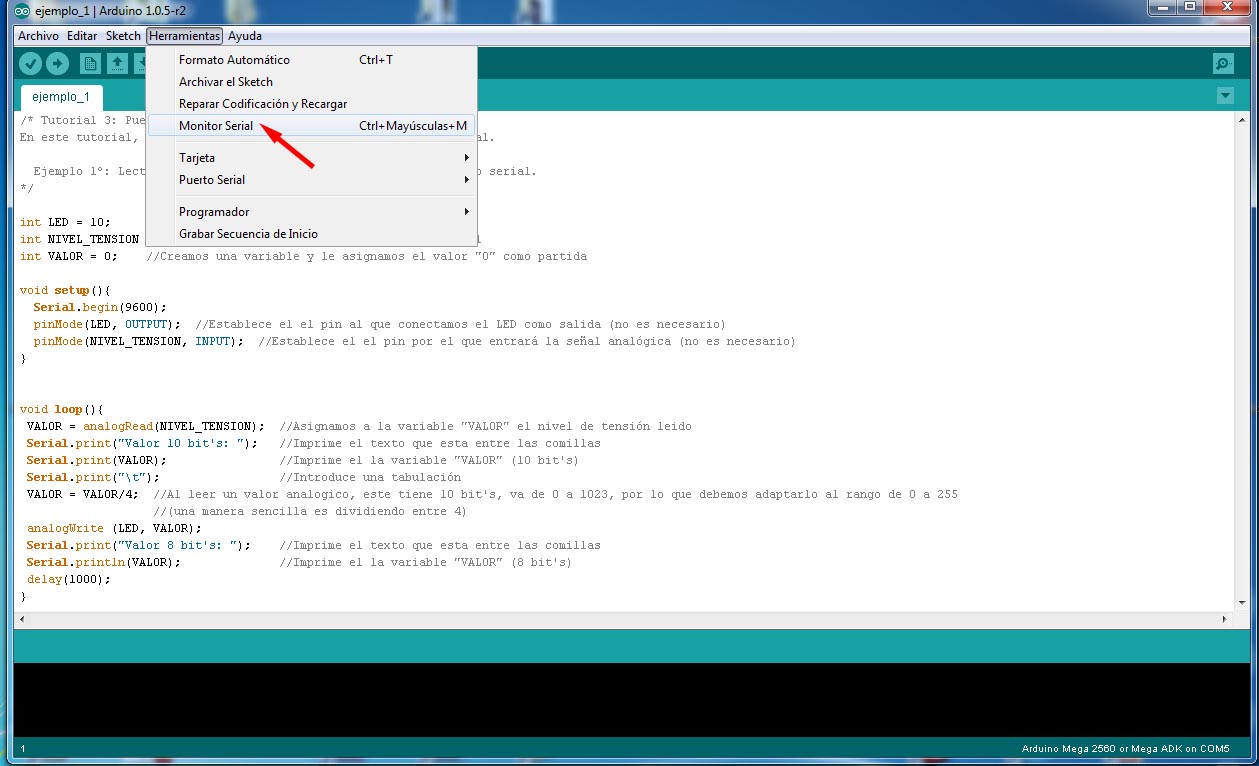This screenshot has height=766, width=1259.
Task: Click 'analogWrite (LED, VALOR);' line
Action: coord(114,528)
